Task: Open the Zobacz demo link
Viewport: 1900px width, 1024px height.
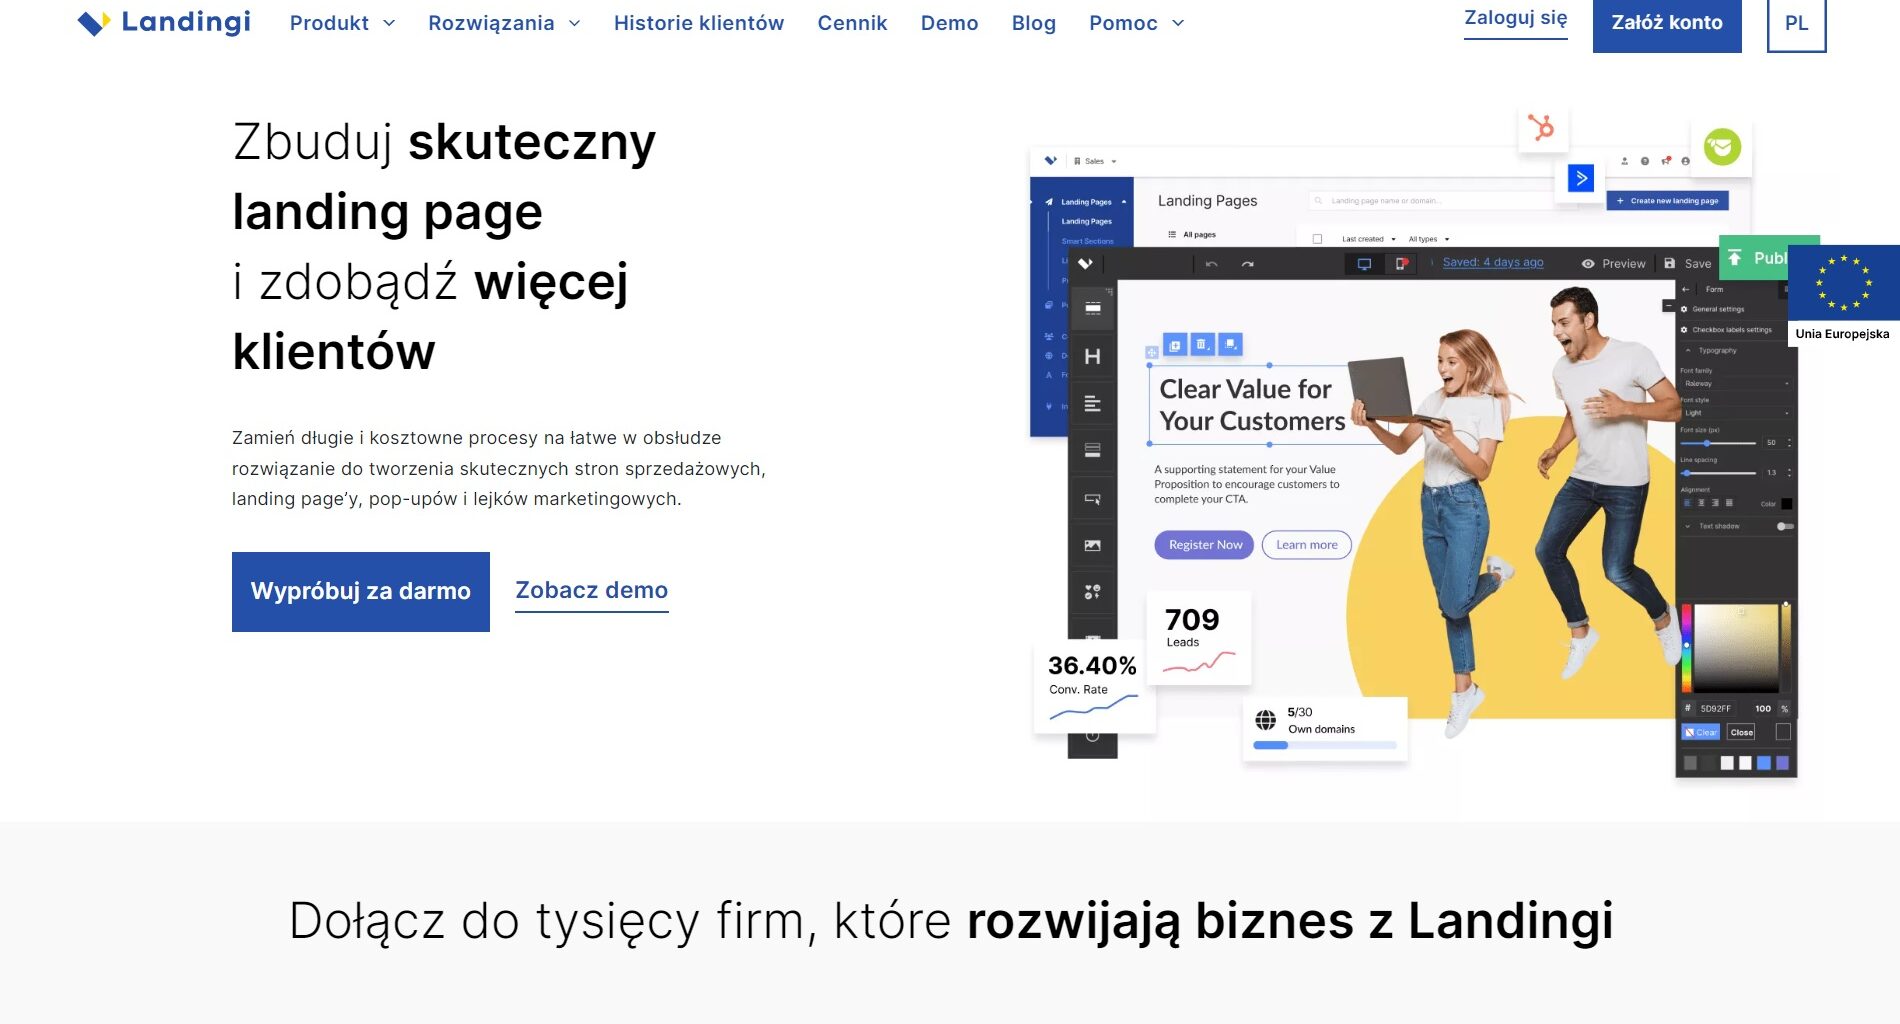Action: click(x=591, y=590)
